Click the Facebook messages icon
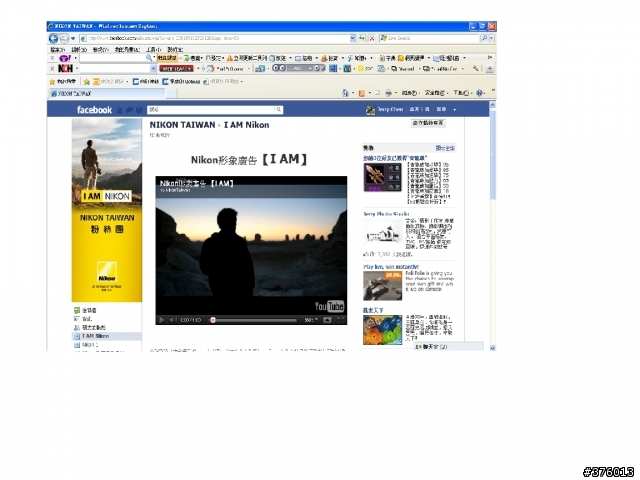This screenshot has width=640, height=480. click(129, 110)
